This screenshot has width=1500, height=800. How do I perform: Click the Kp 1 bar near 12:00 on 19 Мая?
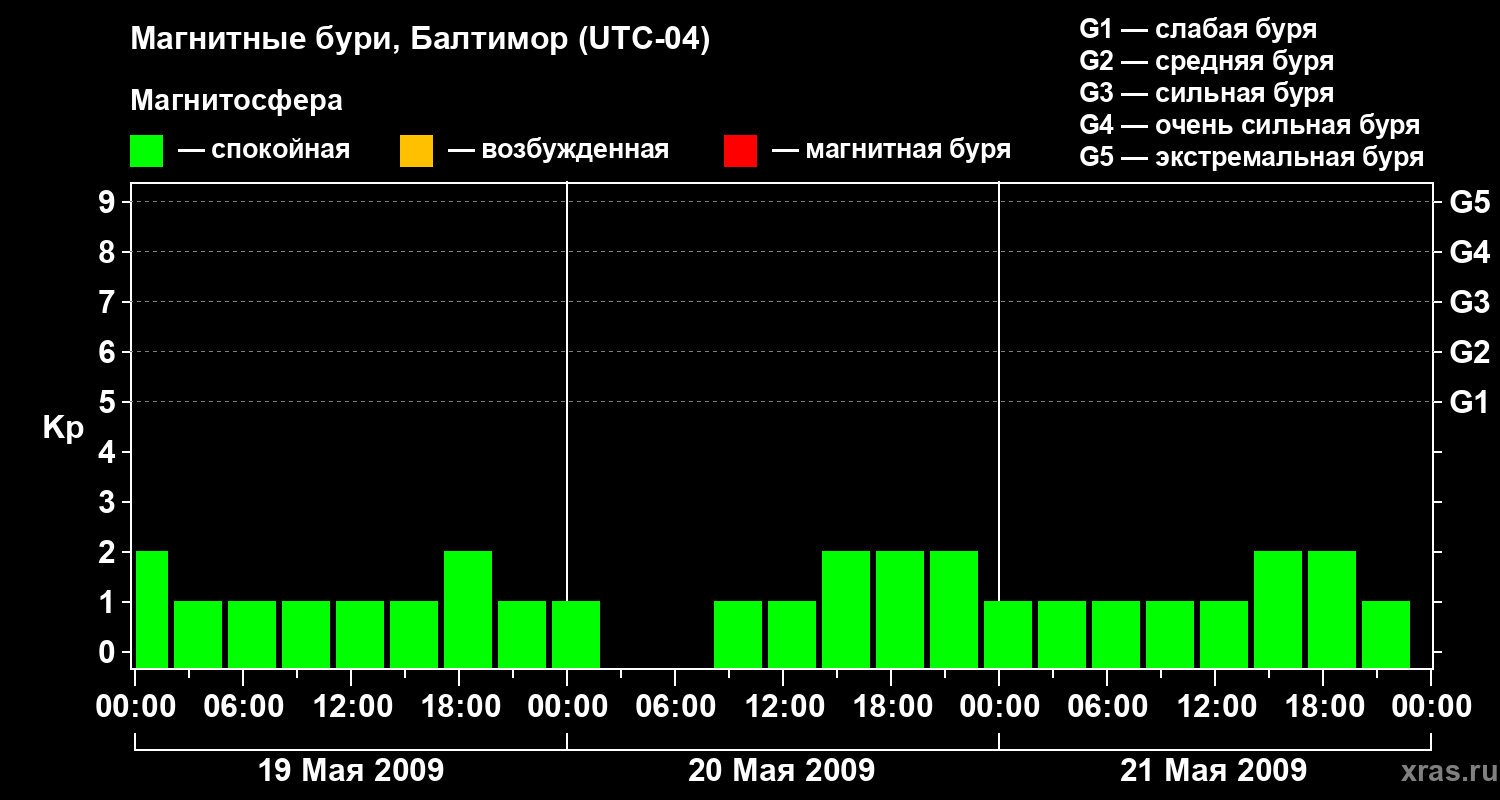[360, 634]
